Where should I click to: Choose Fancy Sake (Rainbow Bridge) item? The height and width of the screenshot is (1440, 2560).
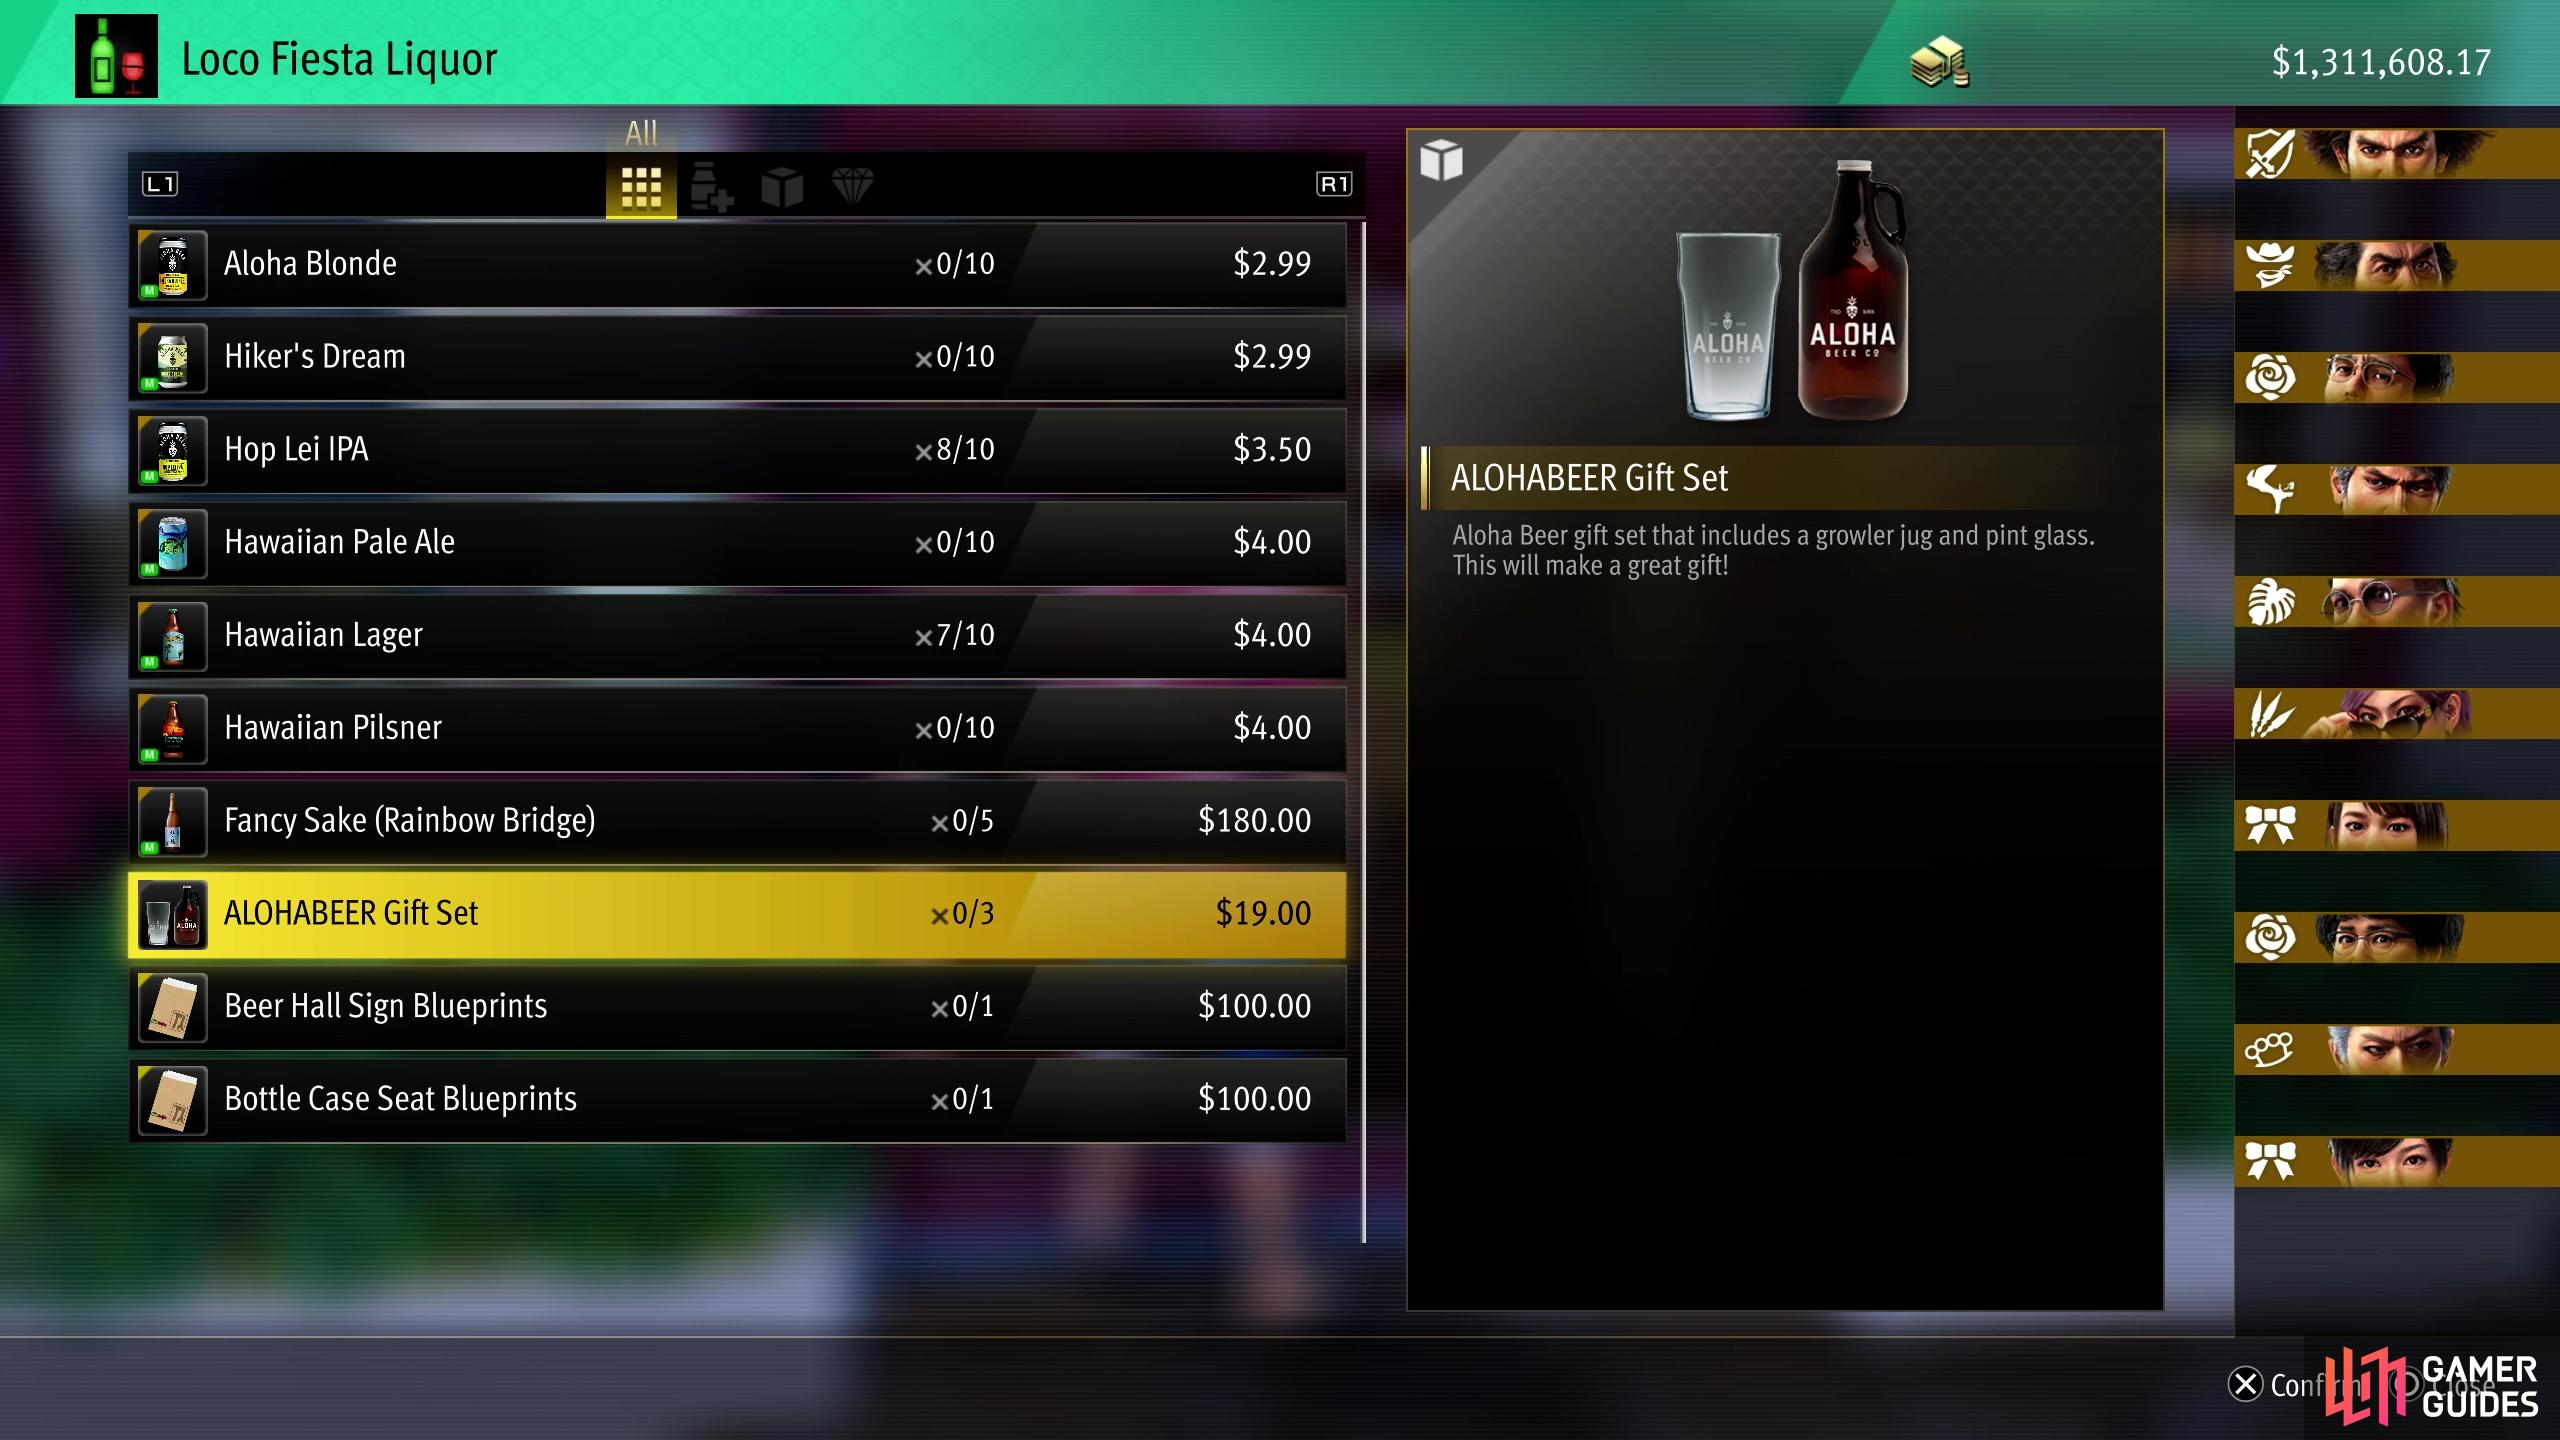(x=737, y=822)
